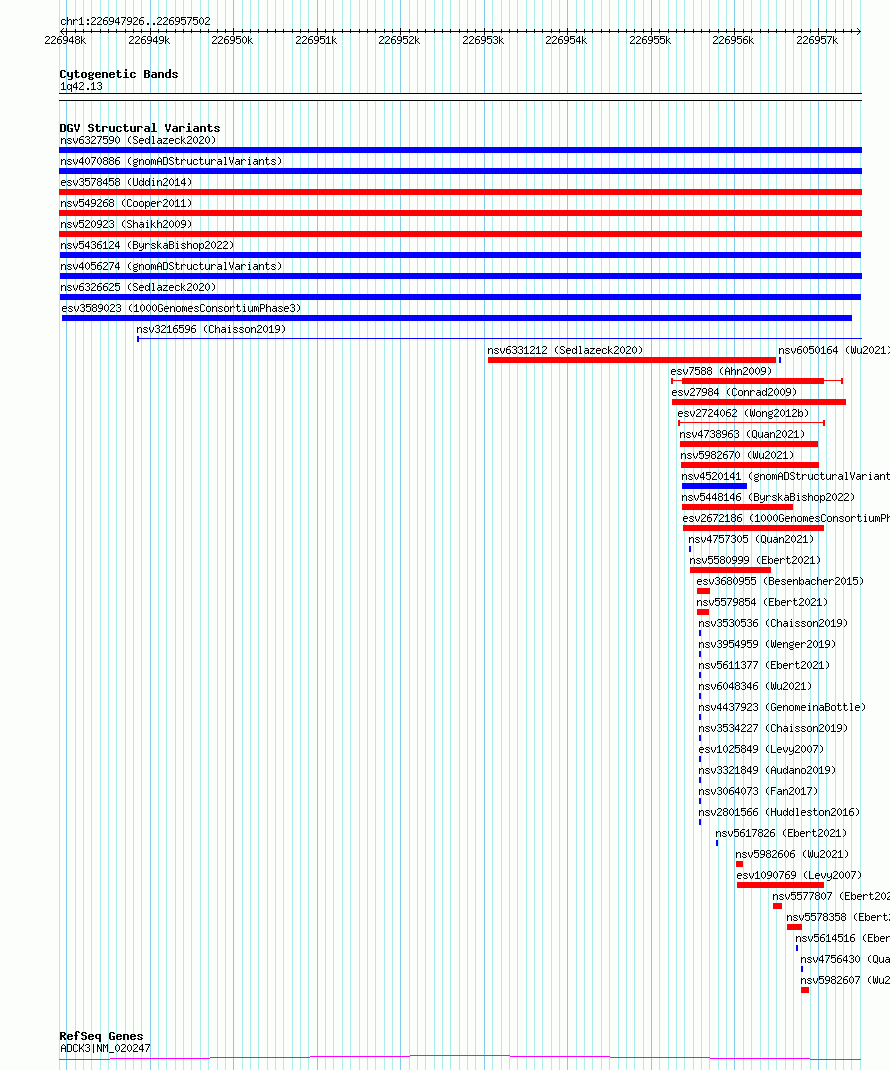This screenshot has height=1070, width=890.
Task: Select nsv2801566 (Huddleston2016) label
Action: pos(779,813)
